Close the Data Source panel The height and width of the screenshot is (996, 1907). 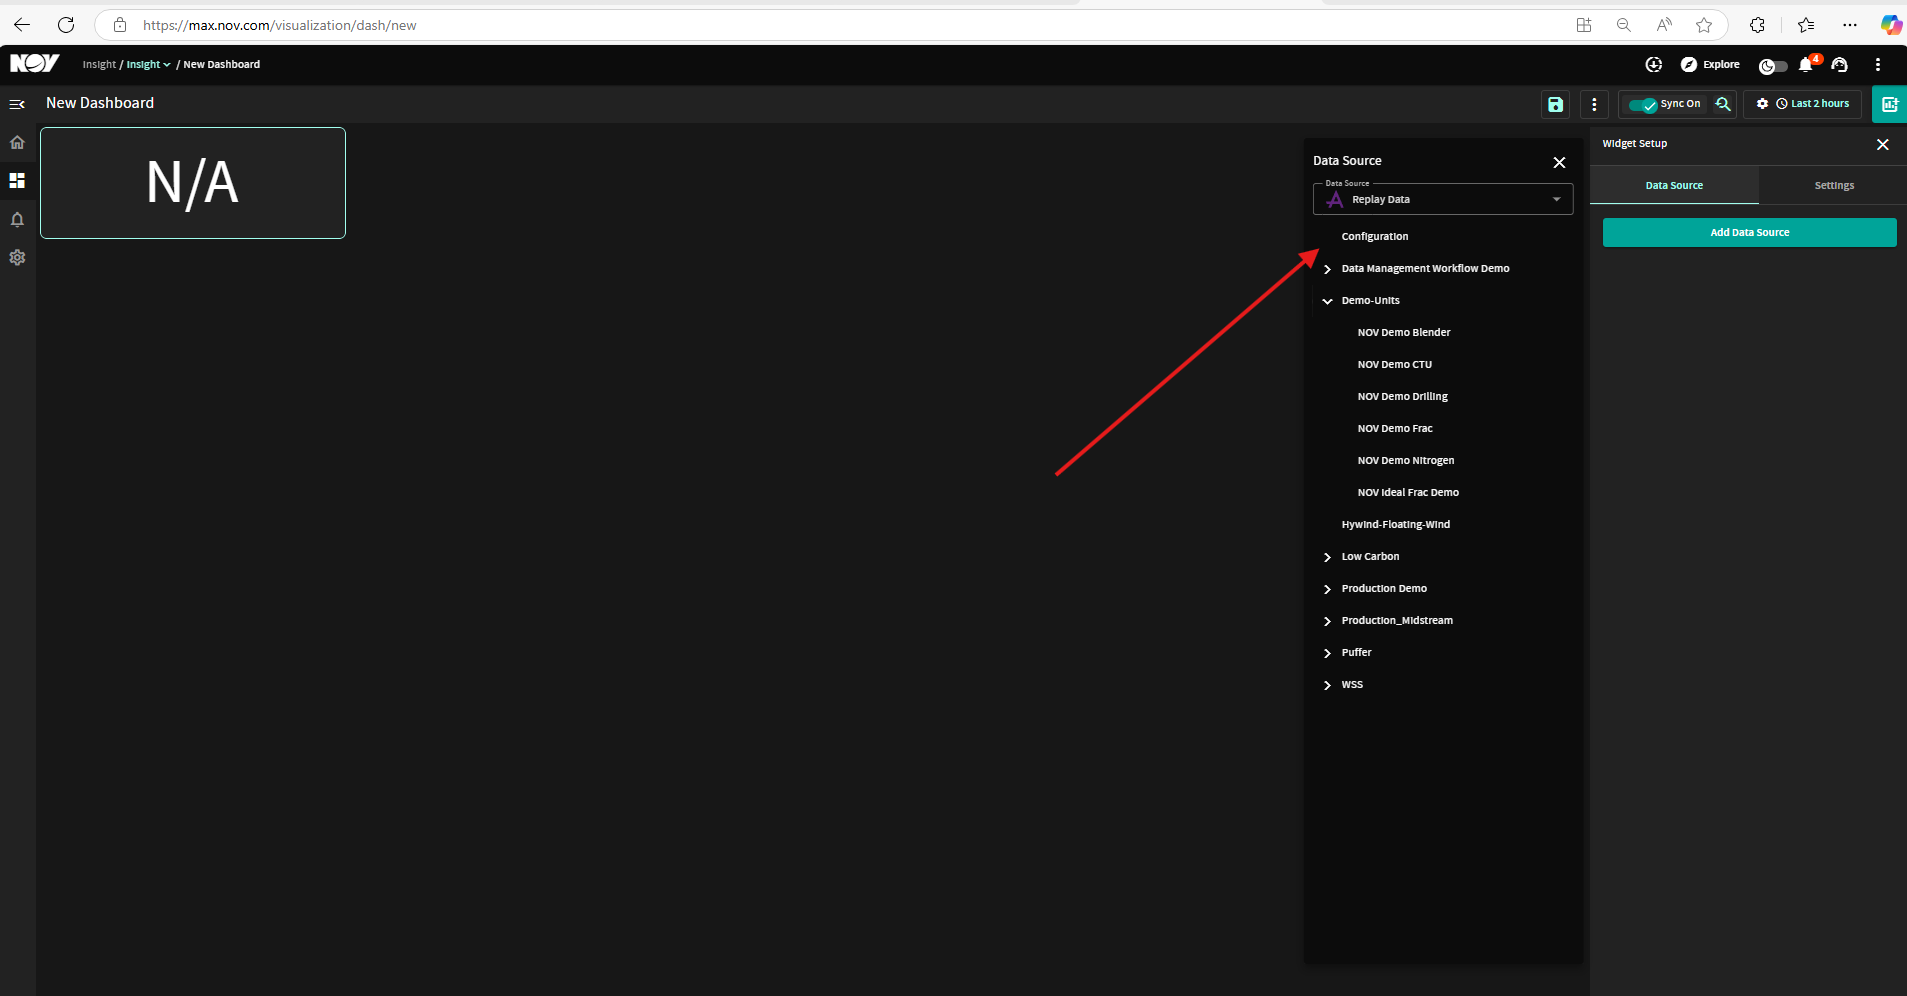[1559, 162]
